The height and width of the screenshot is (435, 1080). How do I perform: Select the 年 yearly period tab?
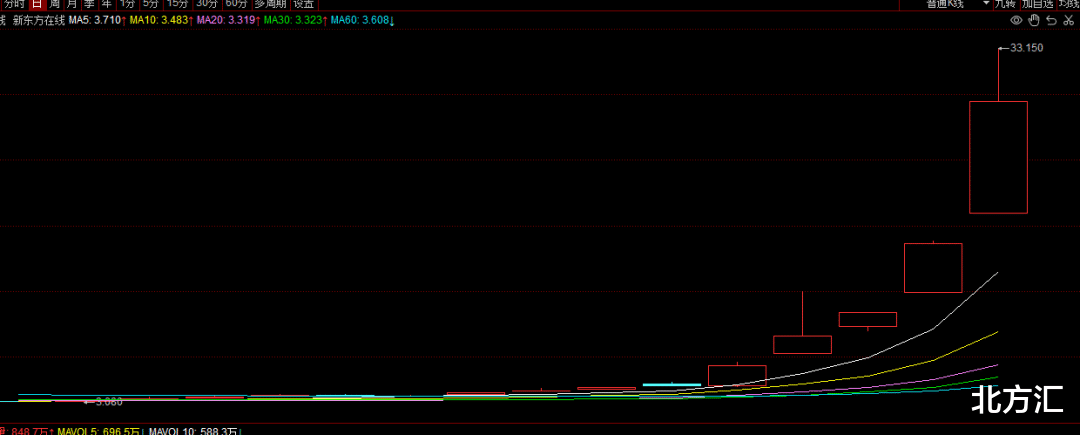pyautogui.click(x=106, y=3)
